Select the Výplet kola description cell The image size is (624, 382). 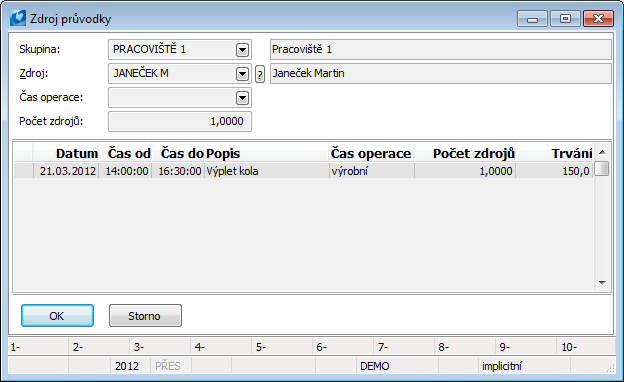(267, 171)
